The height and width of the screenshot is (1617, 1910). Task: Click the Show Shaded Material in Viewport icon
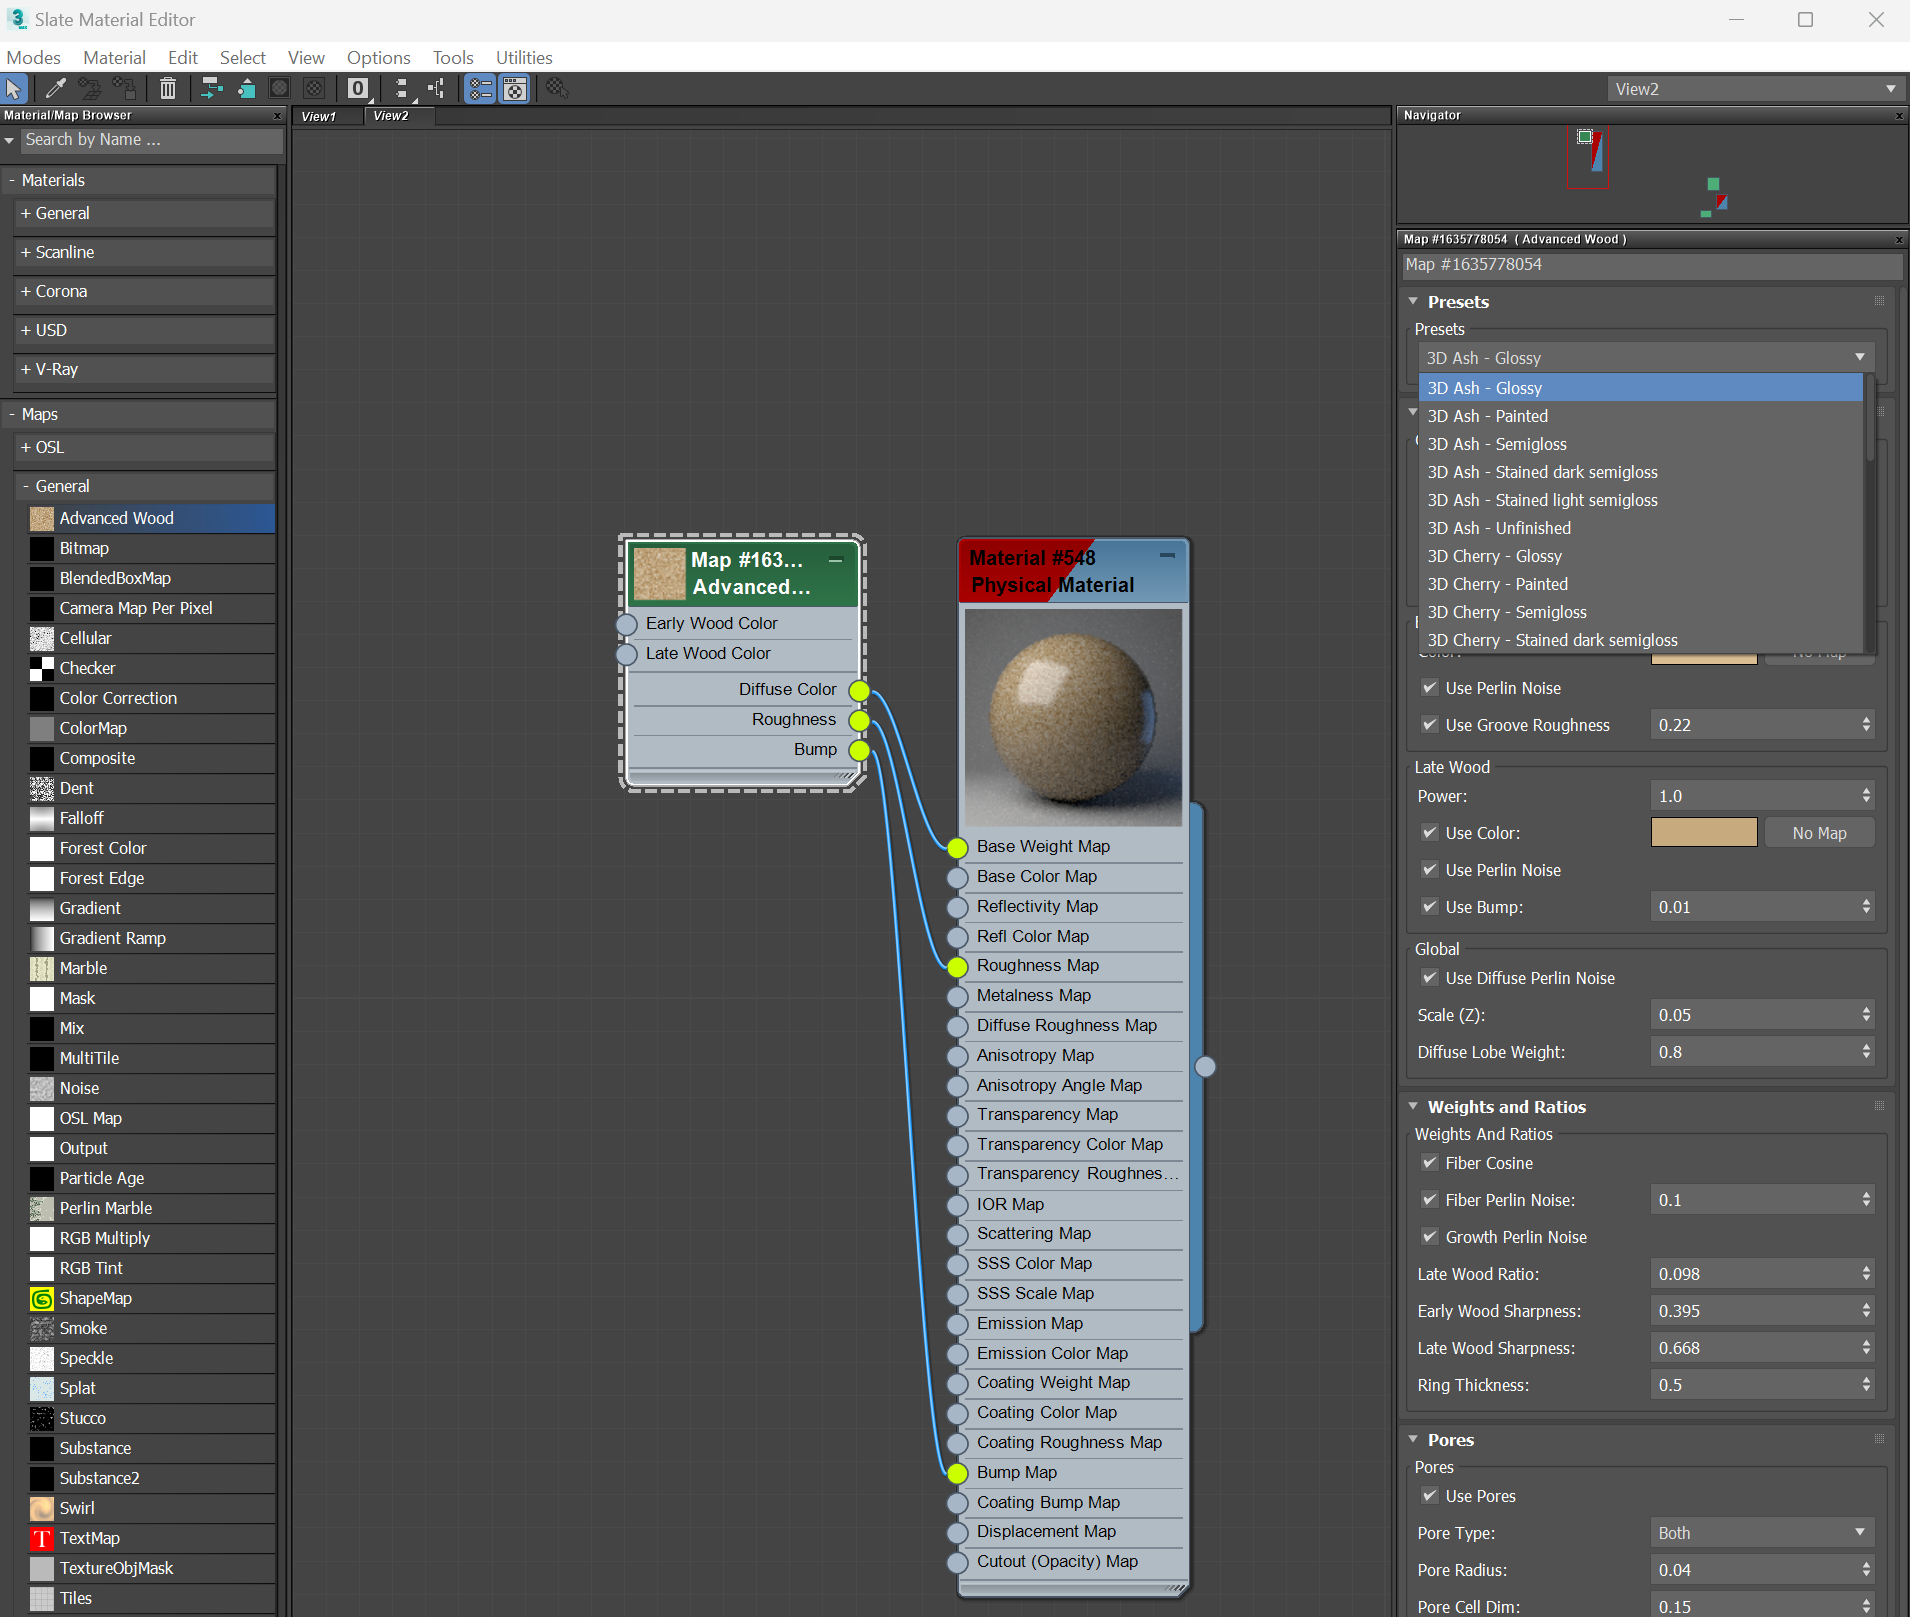coord(280,88)
